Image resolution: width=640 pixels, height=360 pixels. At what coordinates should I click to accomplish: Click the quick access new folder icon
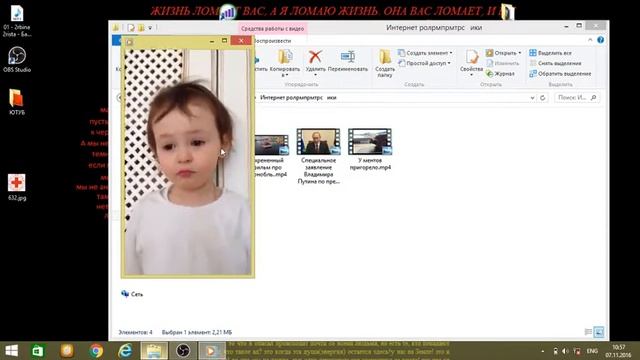tap(141, 28)
